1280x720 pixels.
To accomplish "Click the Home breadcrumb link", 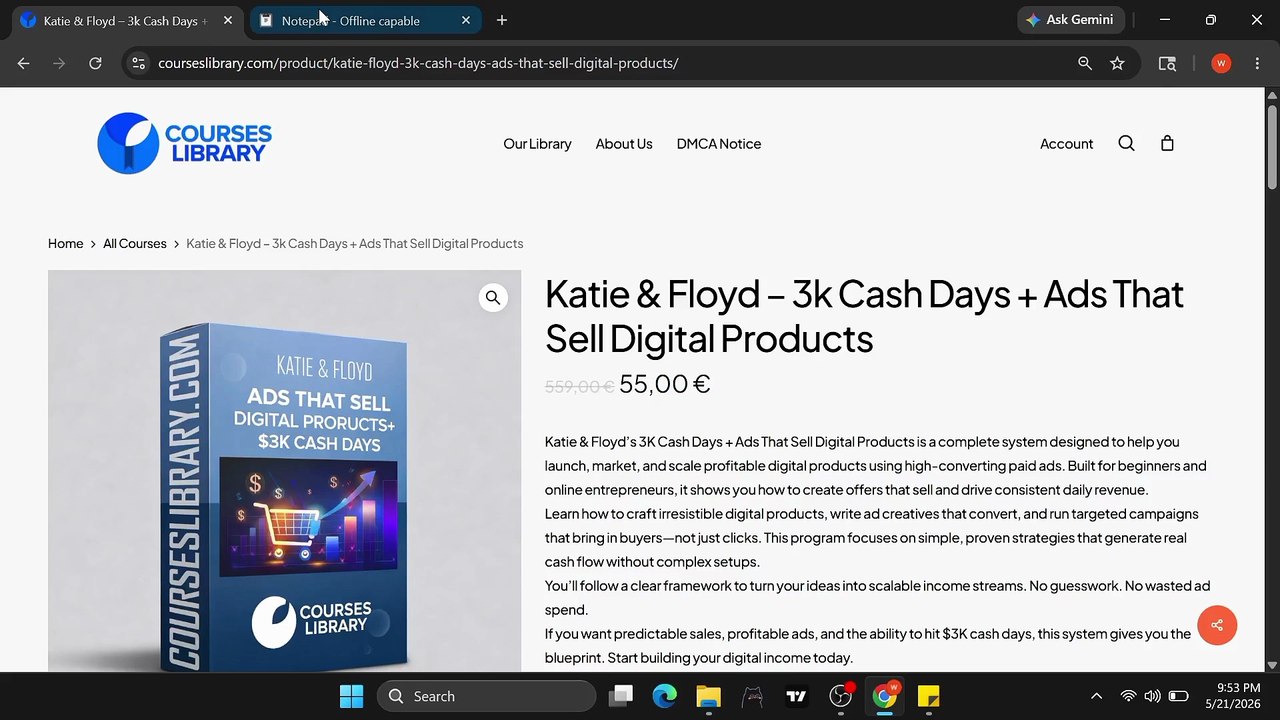I will click(66, 243).
